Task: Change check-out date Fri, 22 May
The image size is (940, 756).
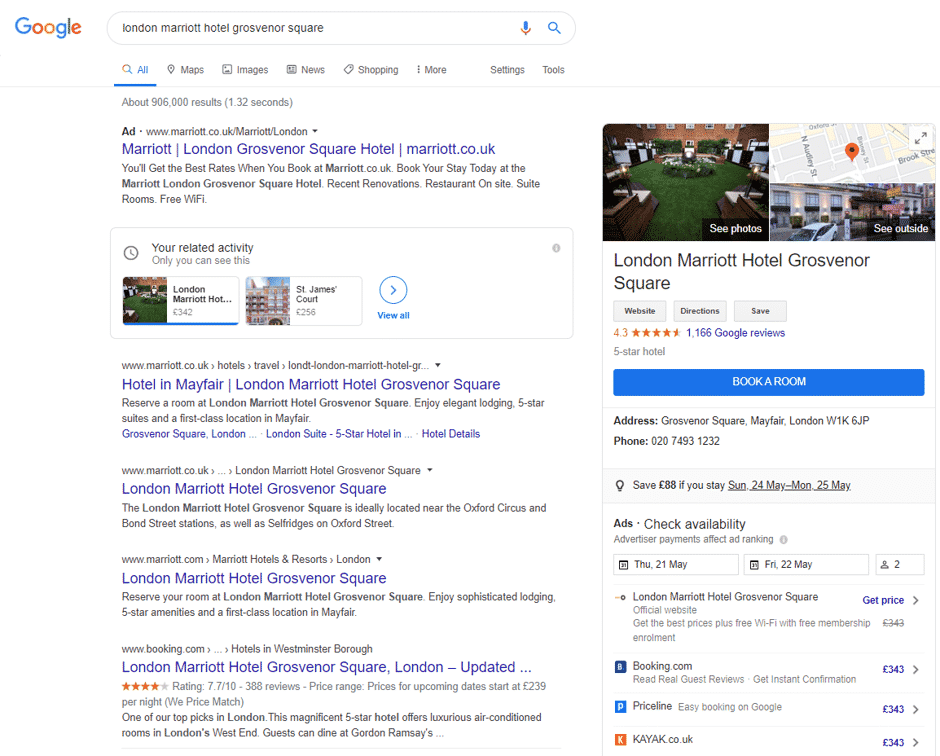Action: [806, 565]
